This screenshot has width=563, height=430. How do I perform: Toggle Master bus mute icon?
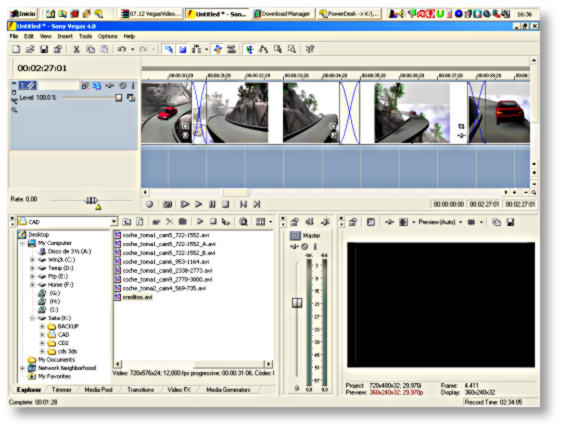[304, 247]
